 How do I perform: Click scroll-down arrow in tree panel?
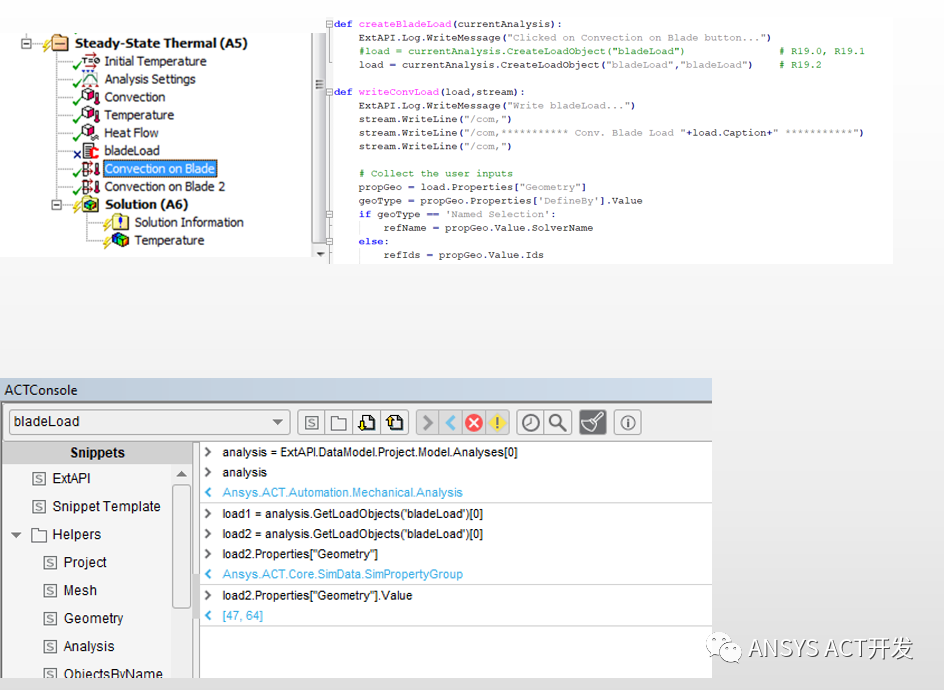coord(320,254)
